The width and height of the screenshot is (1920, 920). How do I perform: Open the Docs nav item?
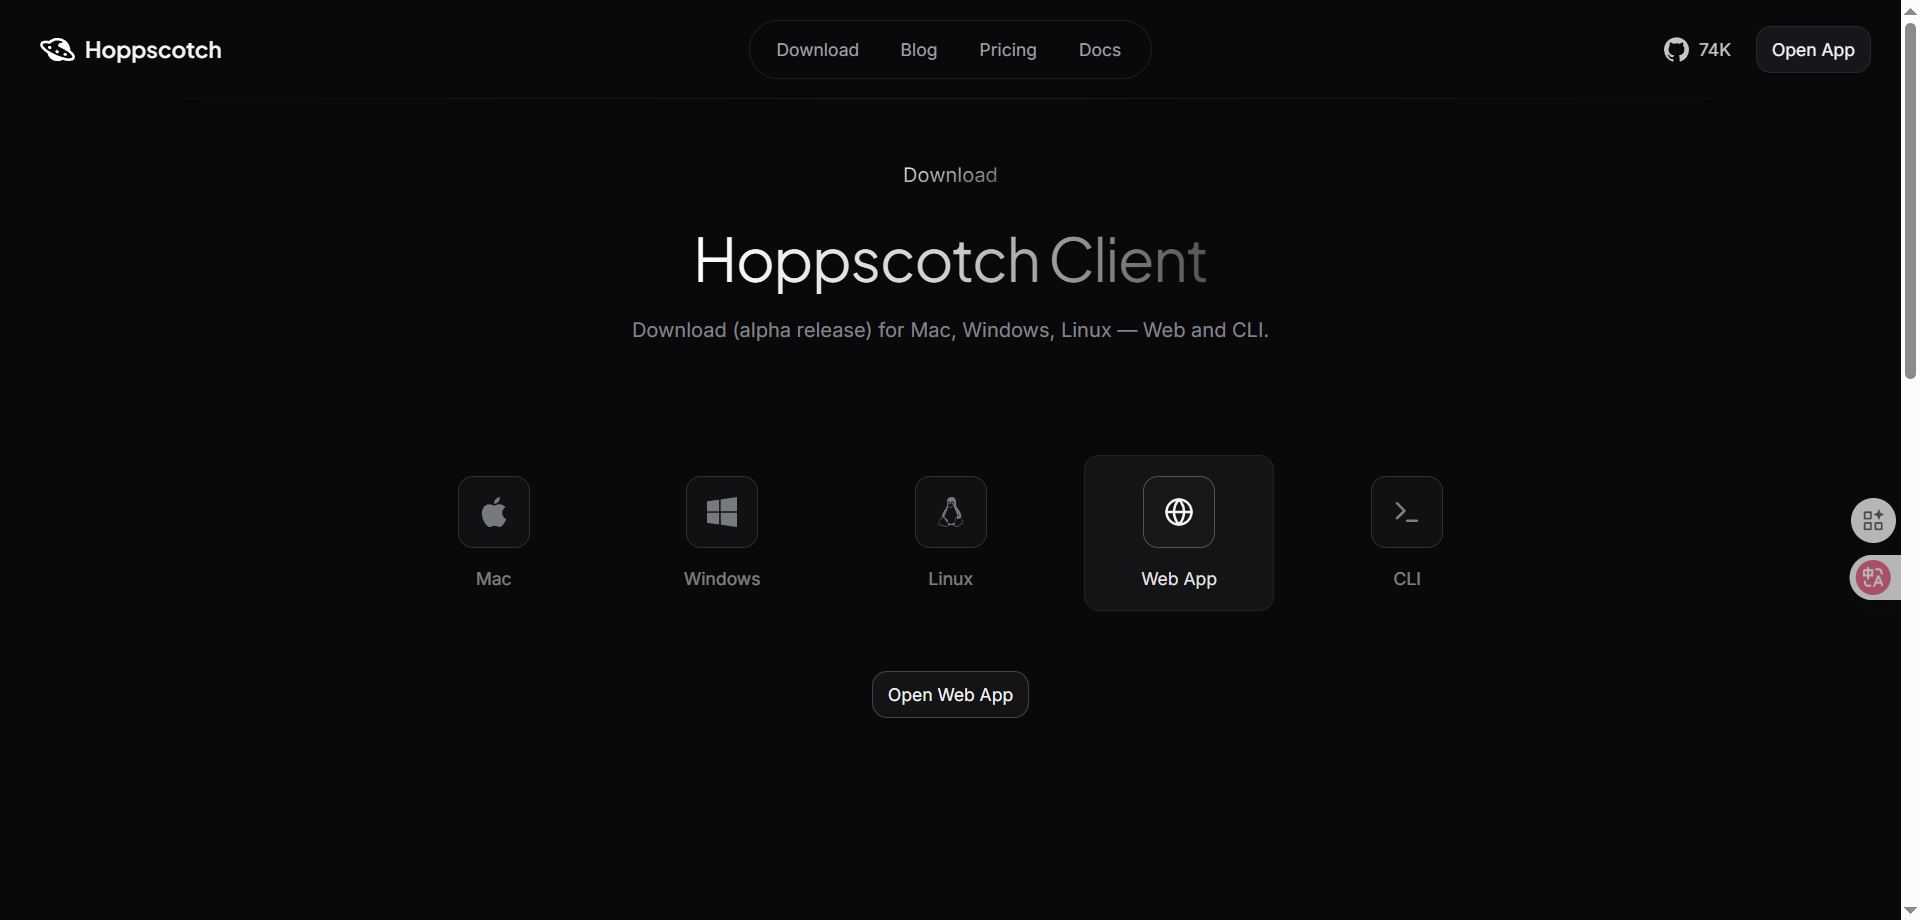pyautogui.click(x=1100, y=50)
